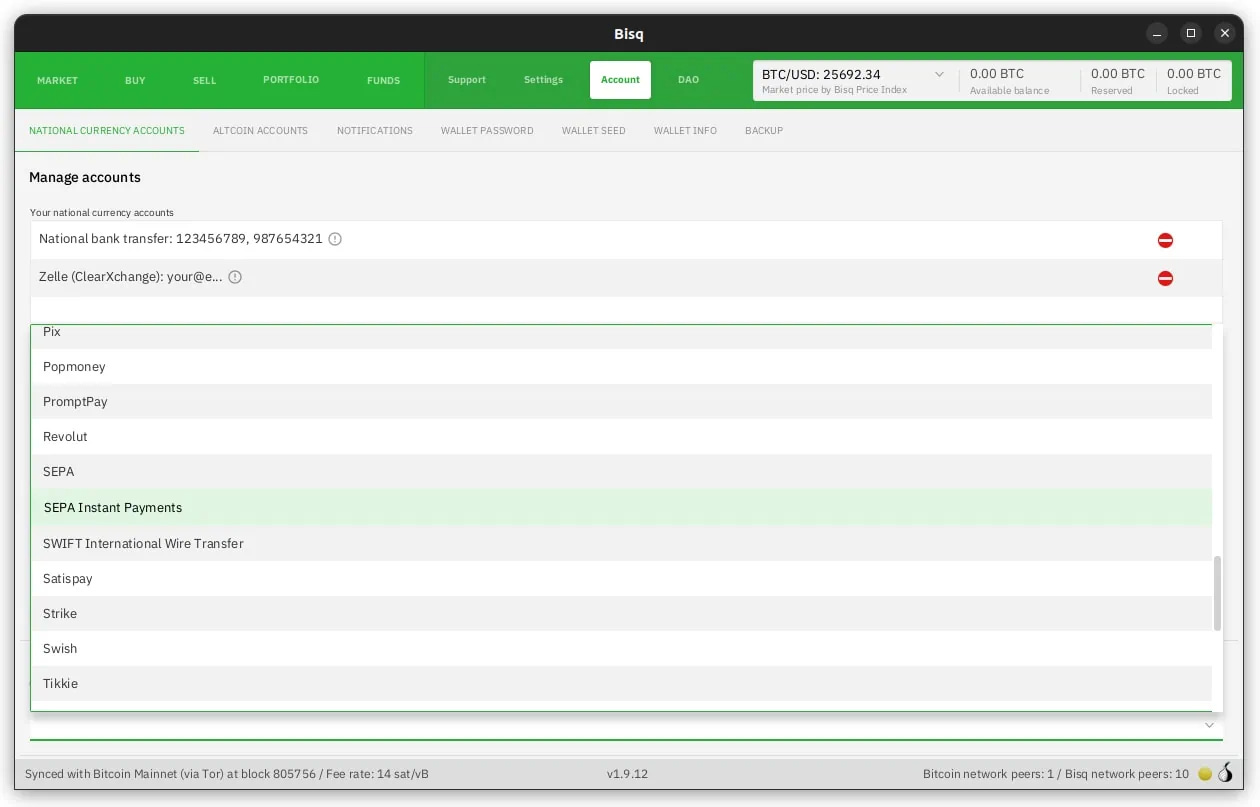Show info for Zelle account
Image resolution: width=1260 pixels, height=807 pixels.
pyautogui.click(x=235, y=277)
